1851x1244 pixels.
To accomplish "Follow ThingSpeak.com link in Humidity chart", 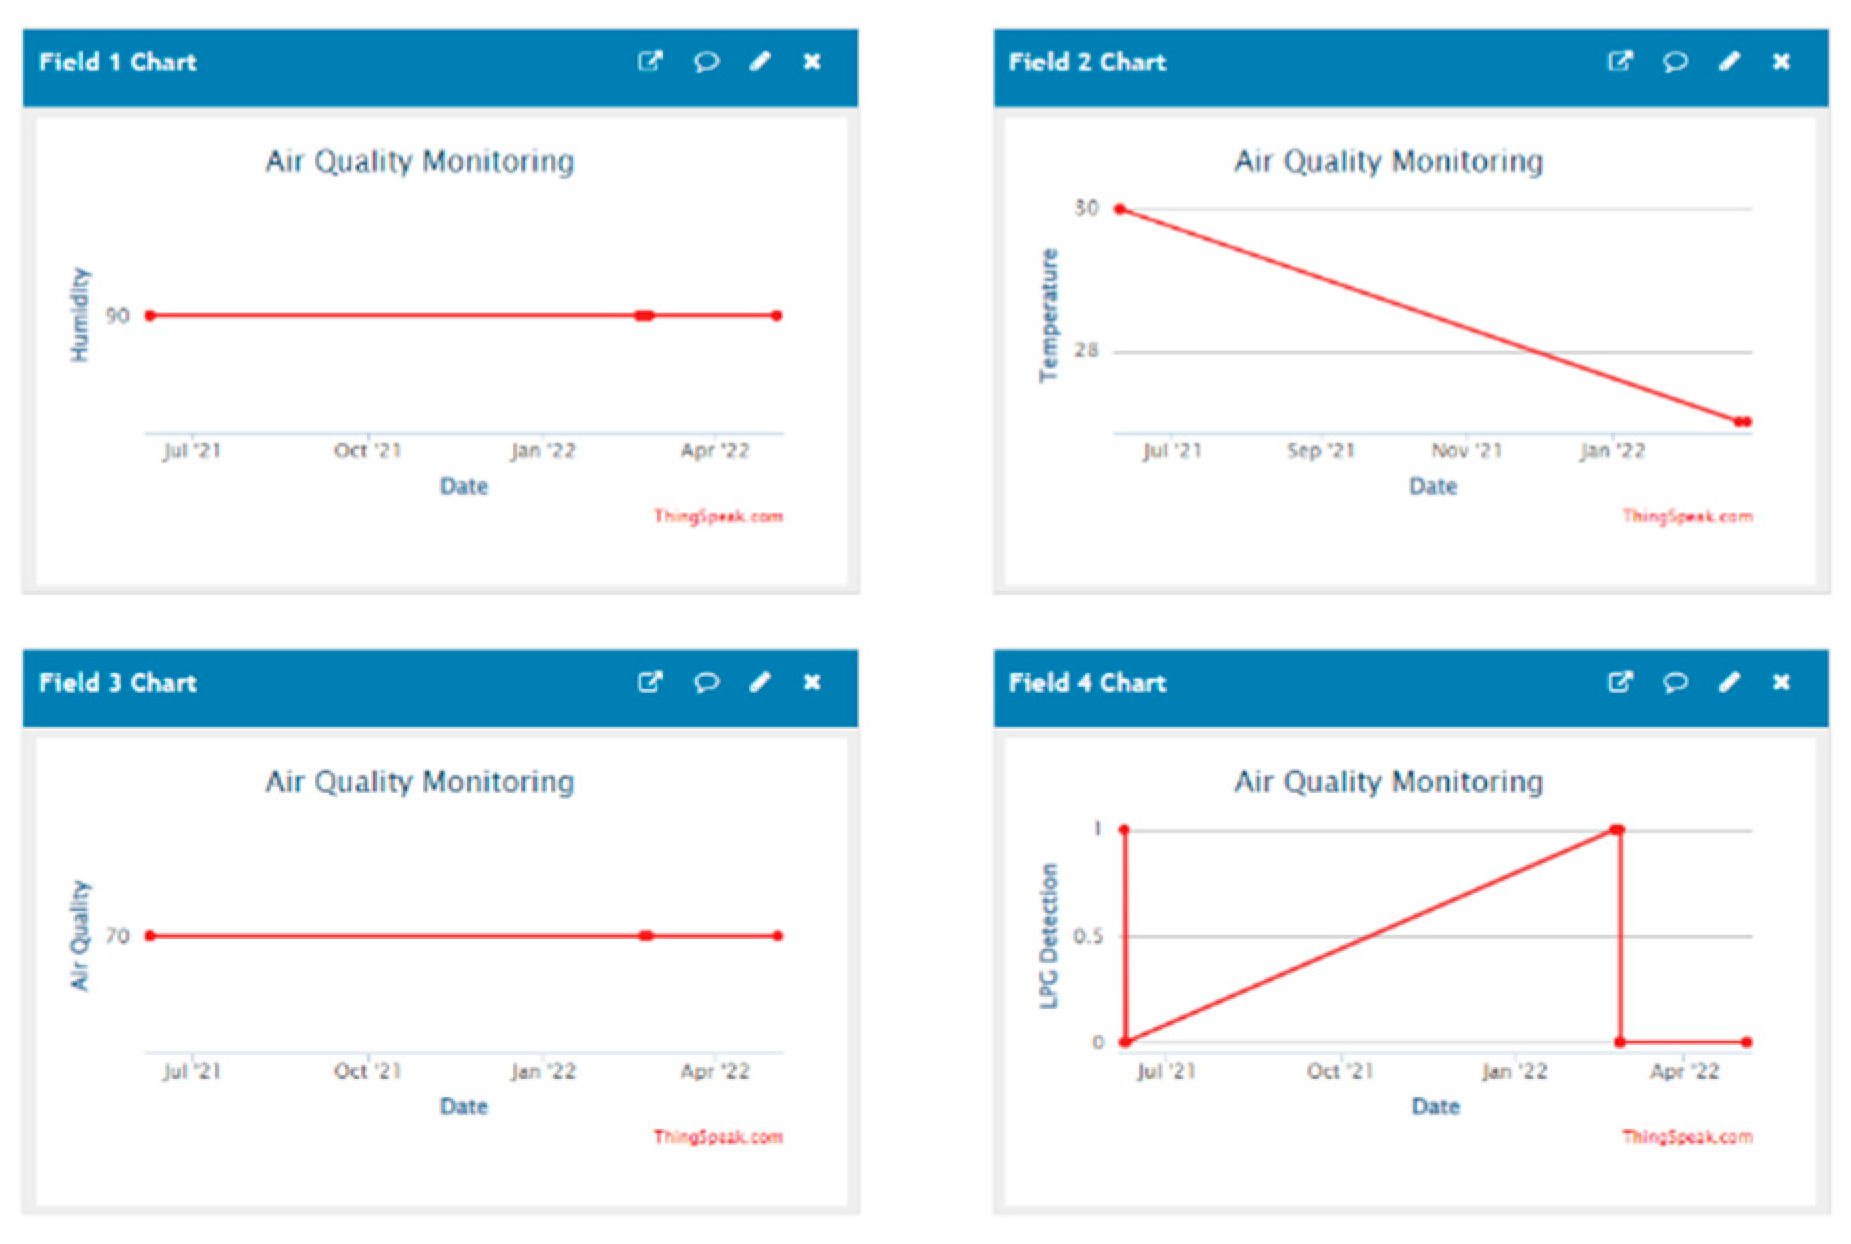I will click(718, 517).
